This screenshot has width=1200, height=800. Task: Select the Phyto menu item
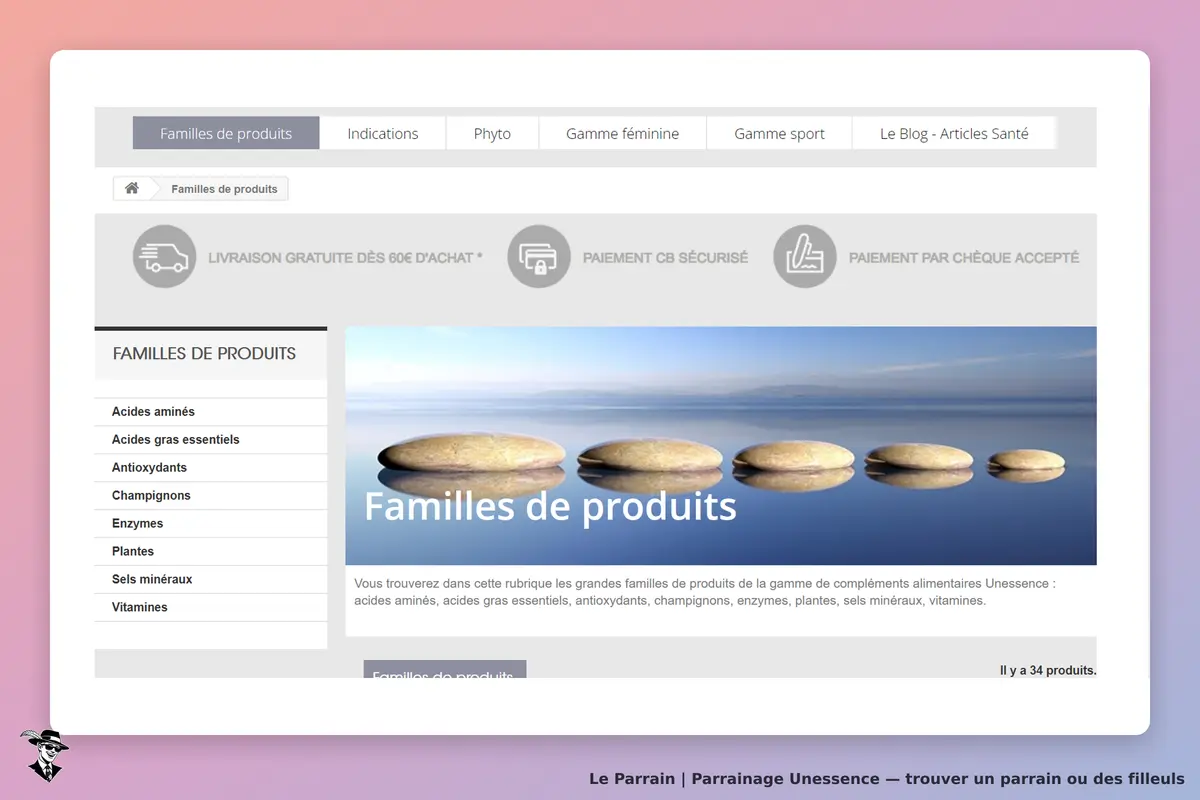click(x=492, y=133)
